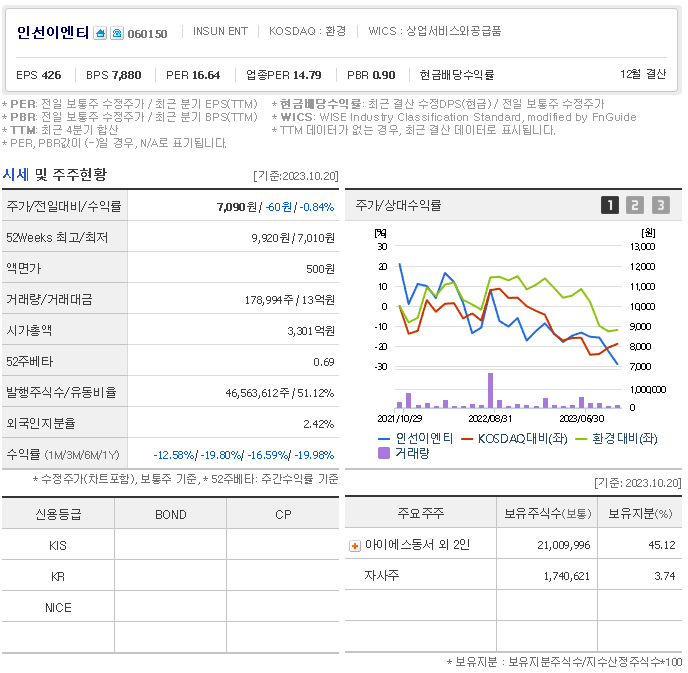
Task: Switch to chart tab 1
Action: point(610,205)
